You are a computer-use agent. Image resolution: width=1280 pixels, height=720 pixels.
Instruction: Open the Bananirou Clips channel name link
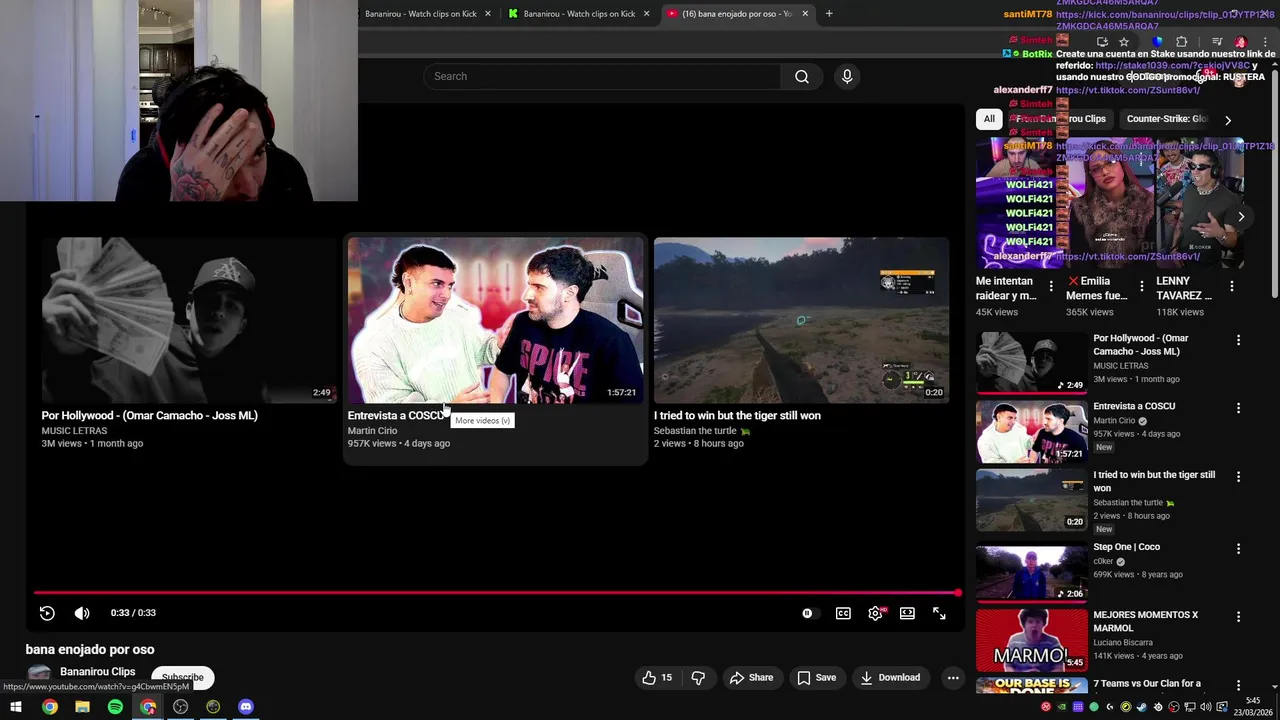point(97,672)
